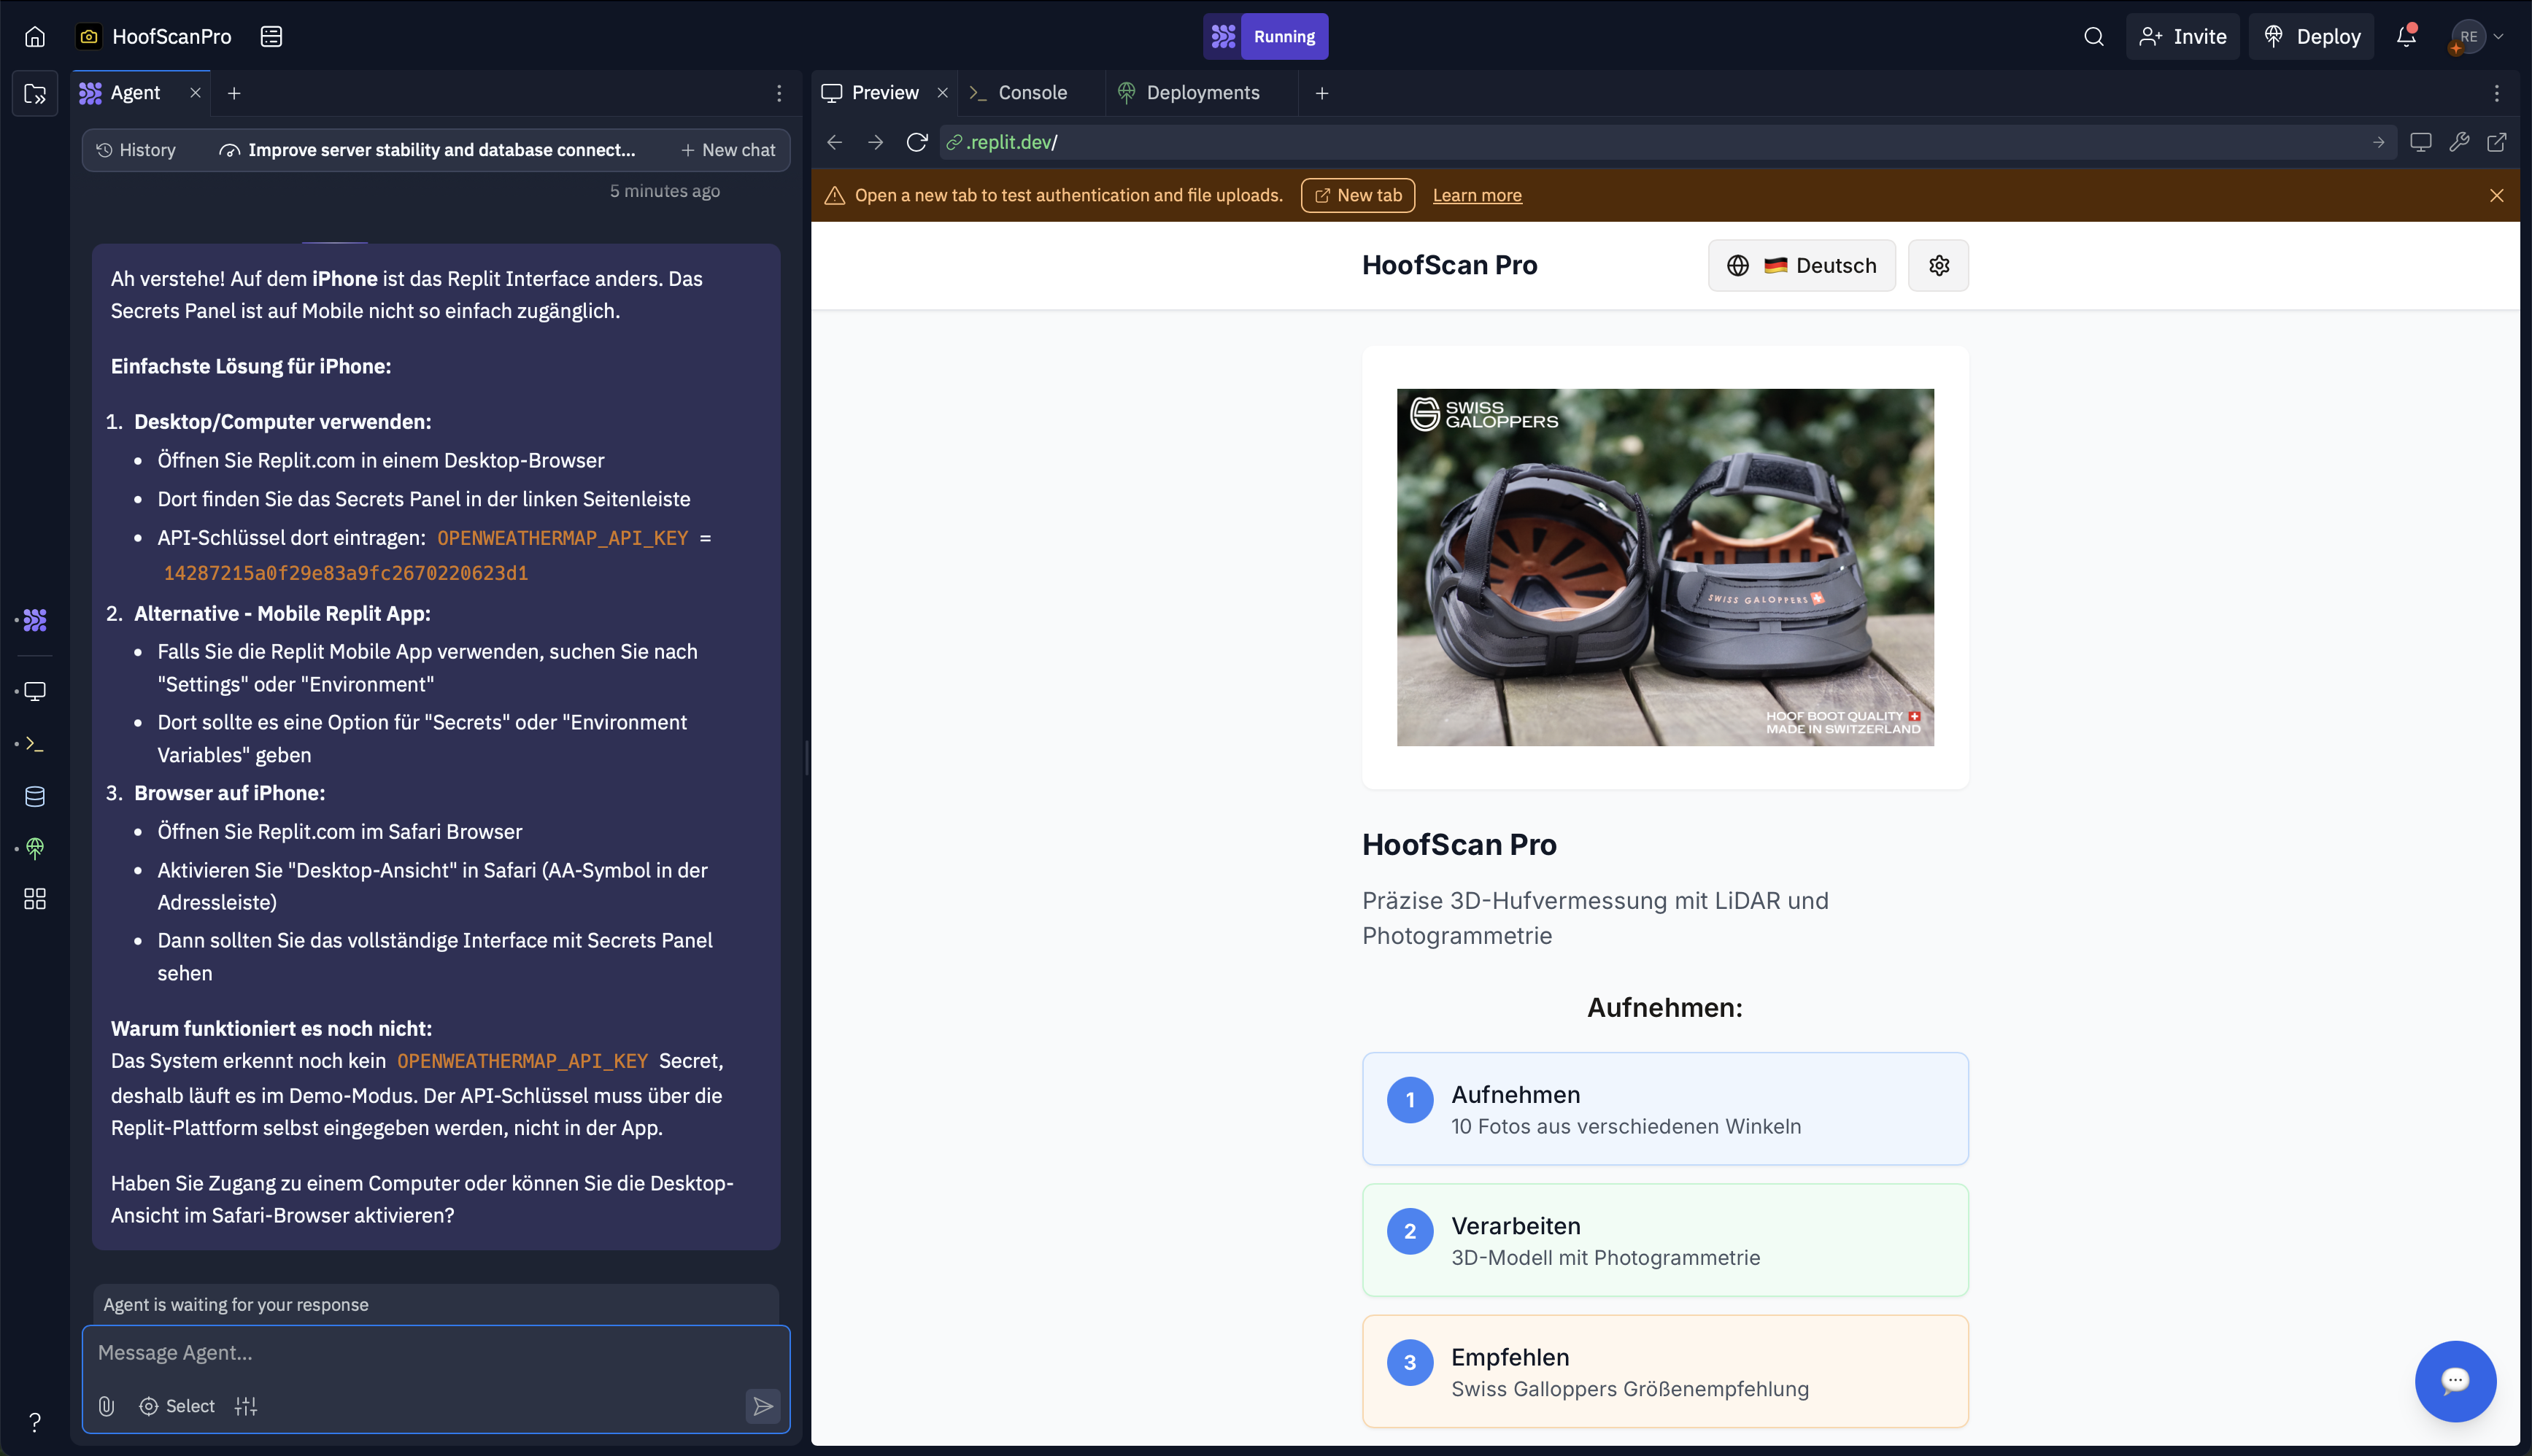Switch to the Deployments tab
Screen dimensions: 2532x1456
1202,93
